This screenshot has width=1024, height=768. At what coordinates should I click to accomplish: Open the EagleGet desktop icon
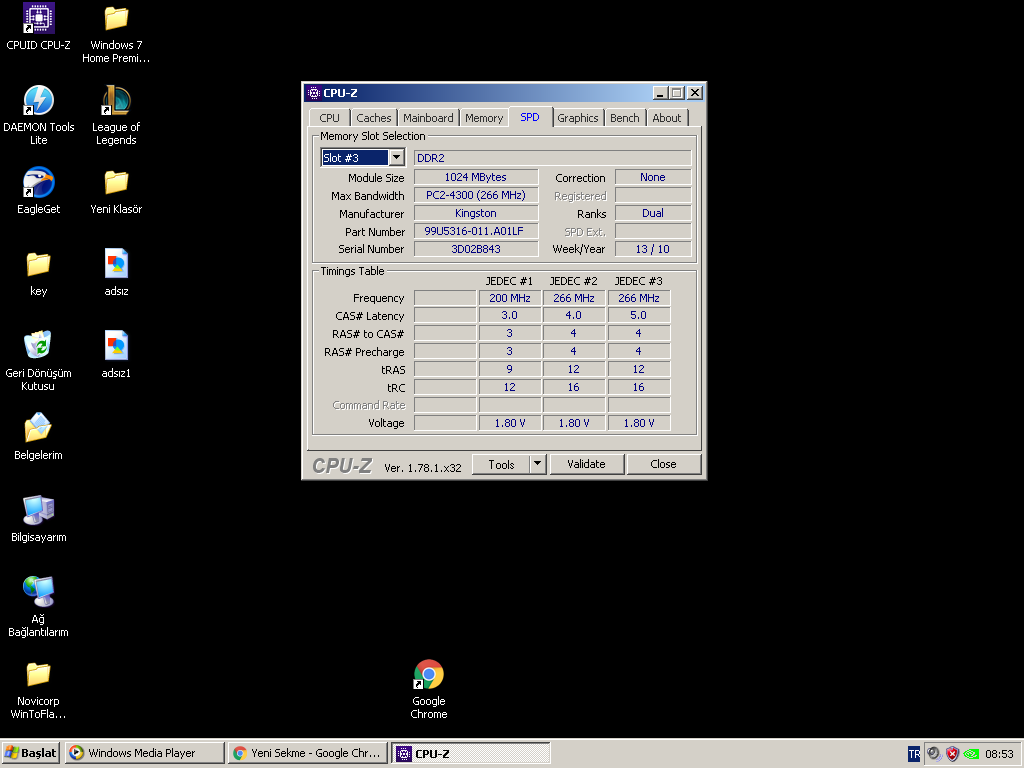pos(38,183)
